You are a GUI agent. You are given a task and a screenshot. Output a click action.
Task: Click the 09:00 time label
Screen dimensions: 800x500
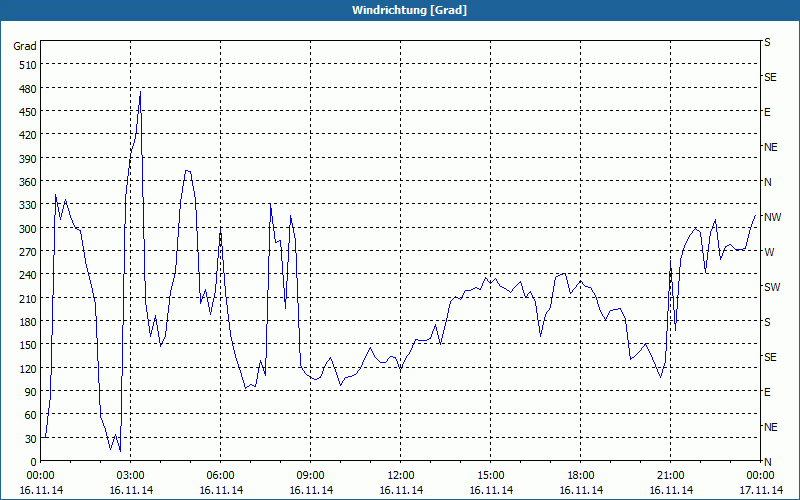(311, 476)
